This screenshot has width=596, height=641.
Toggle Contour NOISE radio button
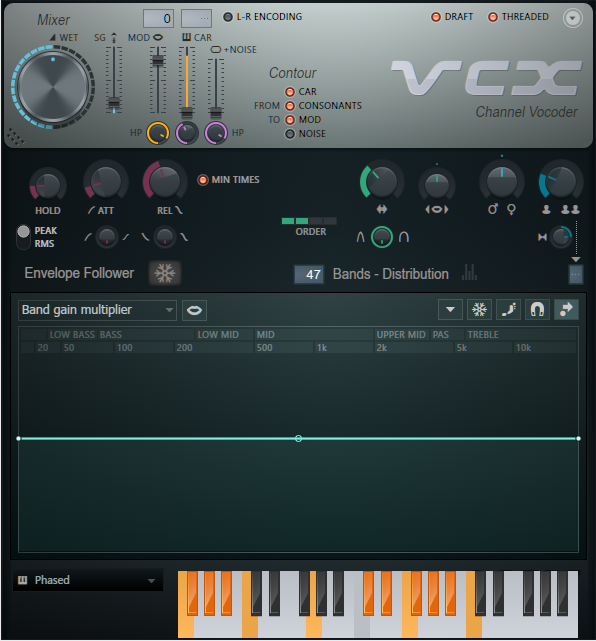[x=290, y=134]
